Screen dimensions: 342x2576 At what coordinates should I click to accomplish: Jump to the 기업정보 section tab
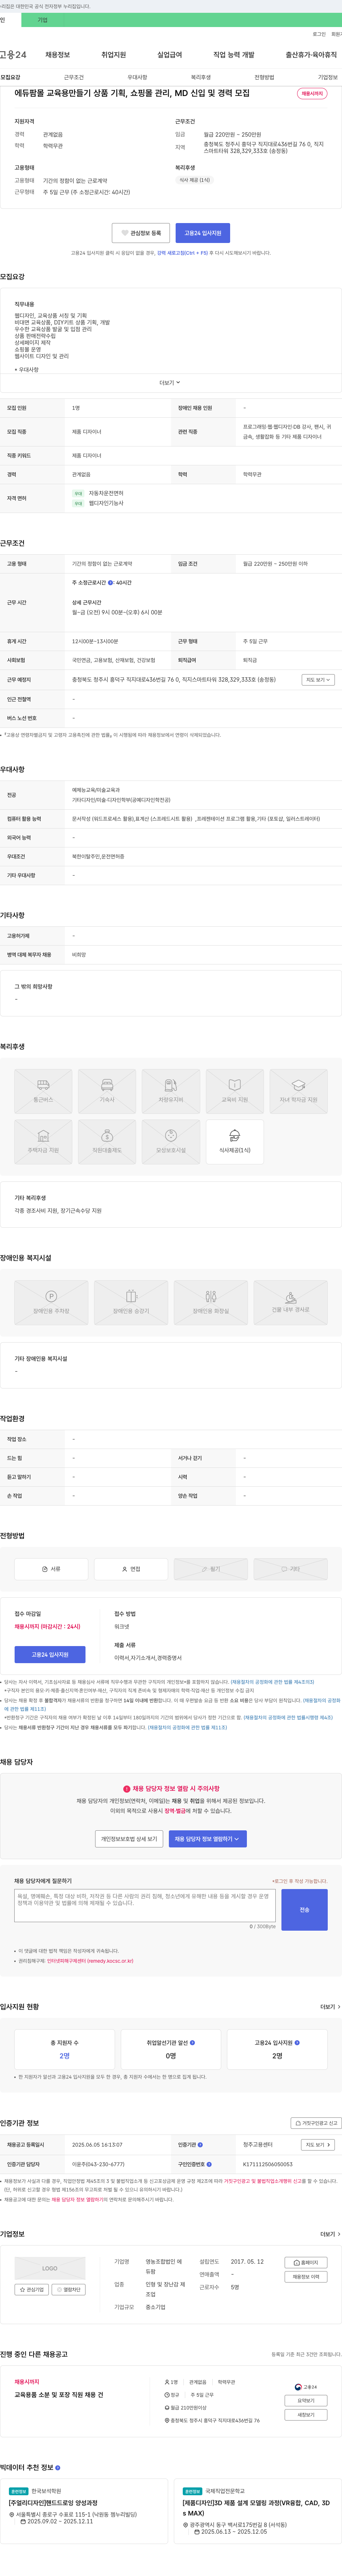click(328, 77)
